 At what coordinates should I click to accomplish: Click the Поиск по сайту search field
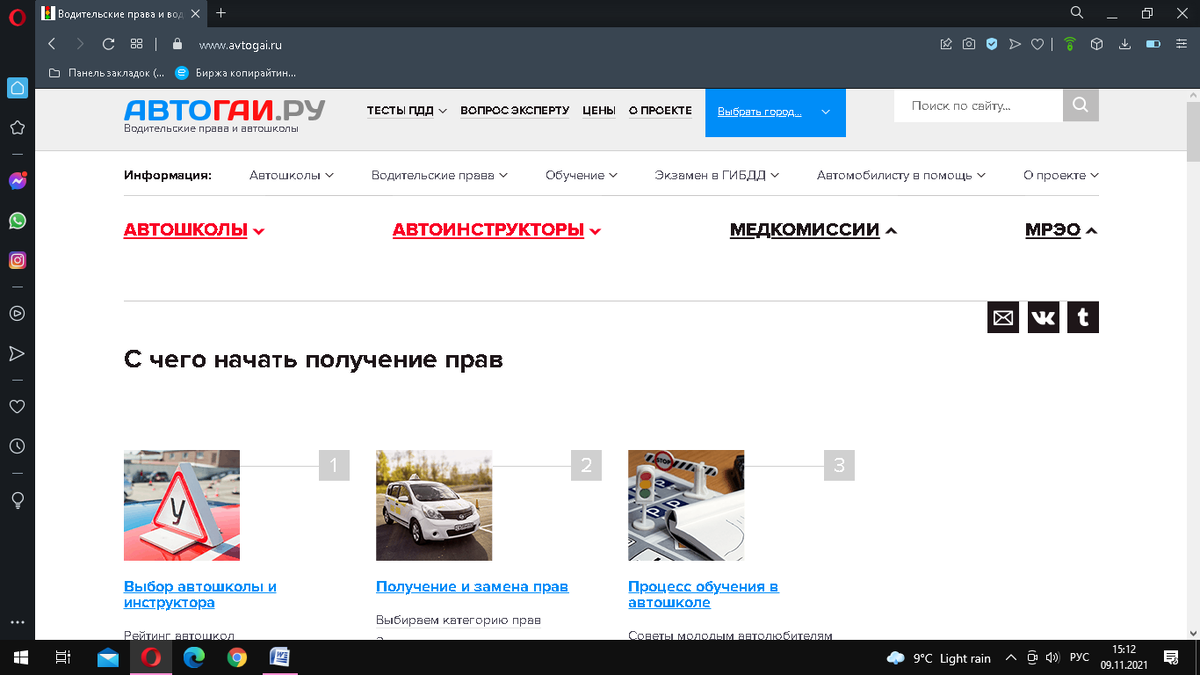(978, 105)
